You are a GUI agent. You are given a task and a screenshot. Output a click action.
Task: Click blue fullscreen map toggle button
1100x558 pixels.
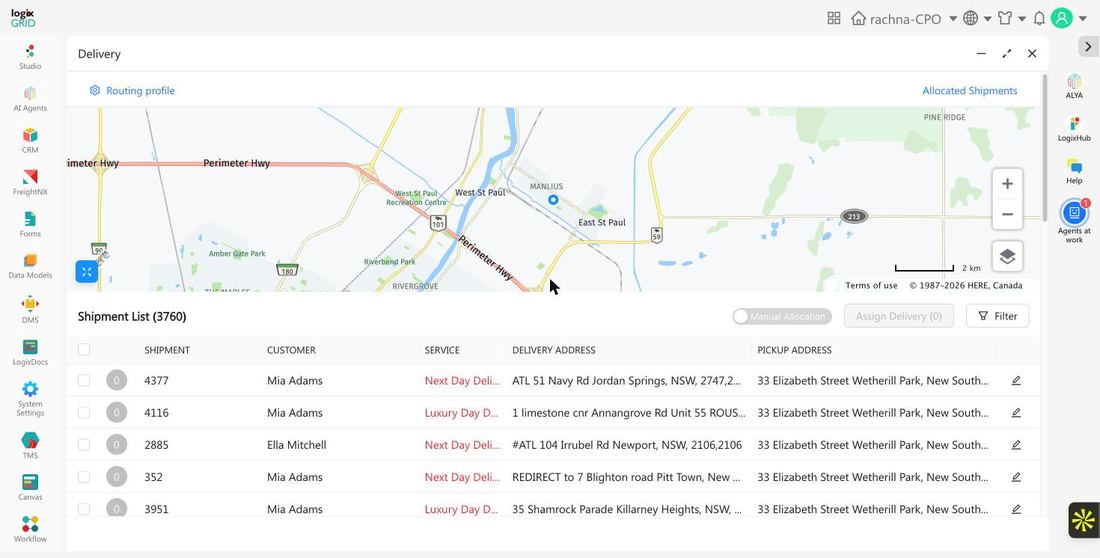(x=86, y=272)
